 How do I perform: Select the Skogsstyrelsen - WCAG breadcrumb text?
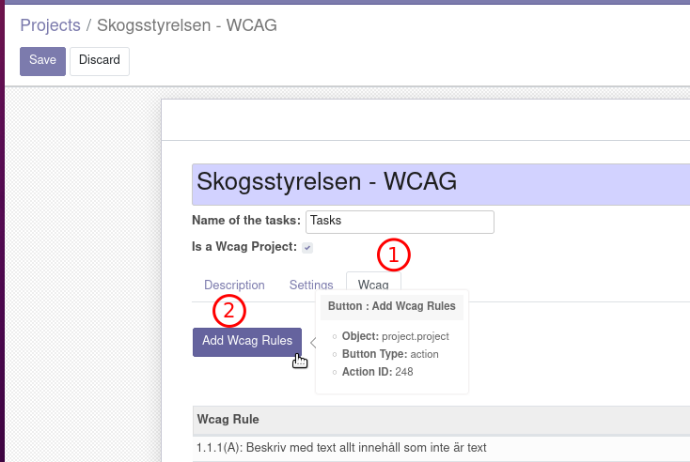(187, 25)
